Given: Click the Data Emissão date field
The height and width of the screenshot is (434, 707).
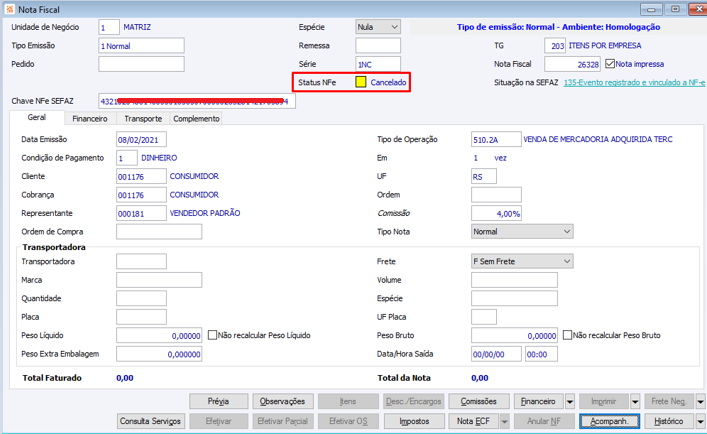Looking at the screenshot, I should (x=141, y=139).
